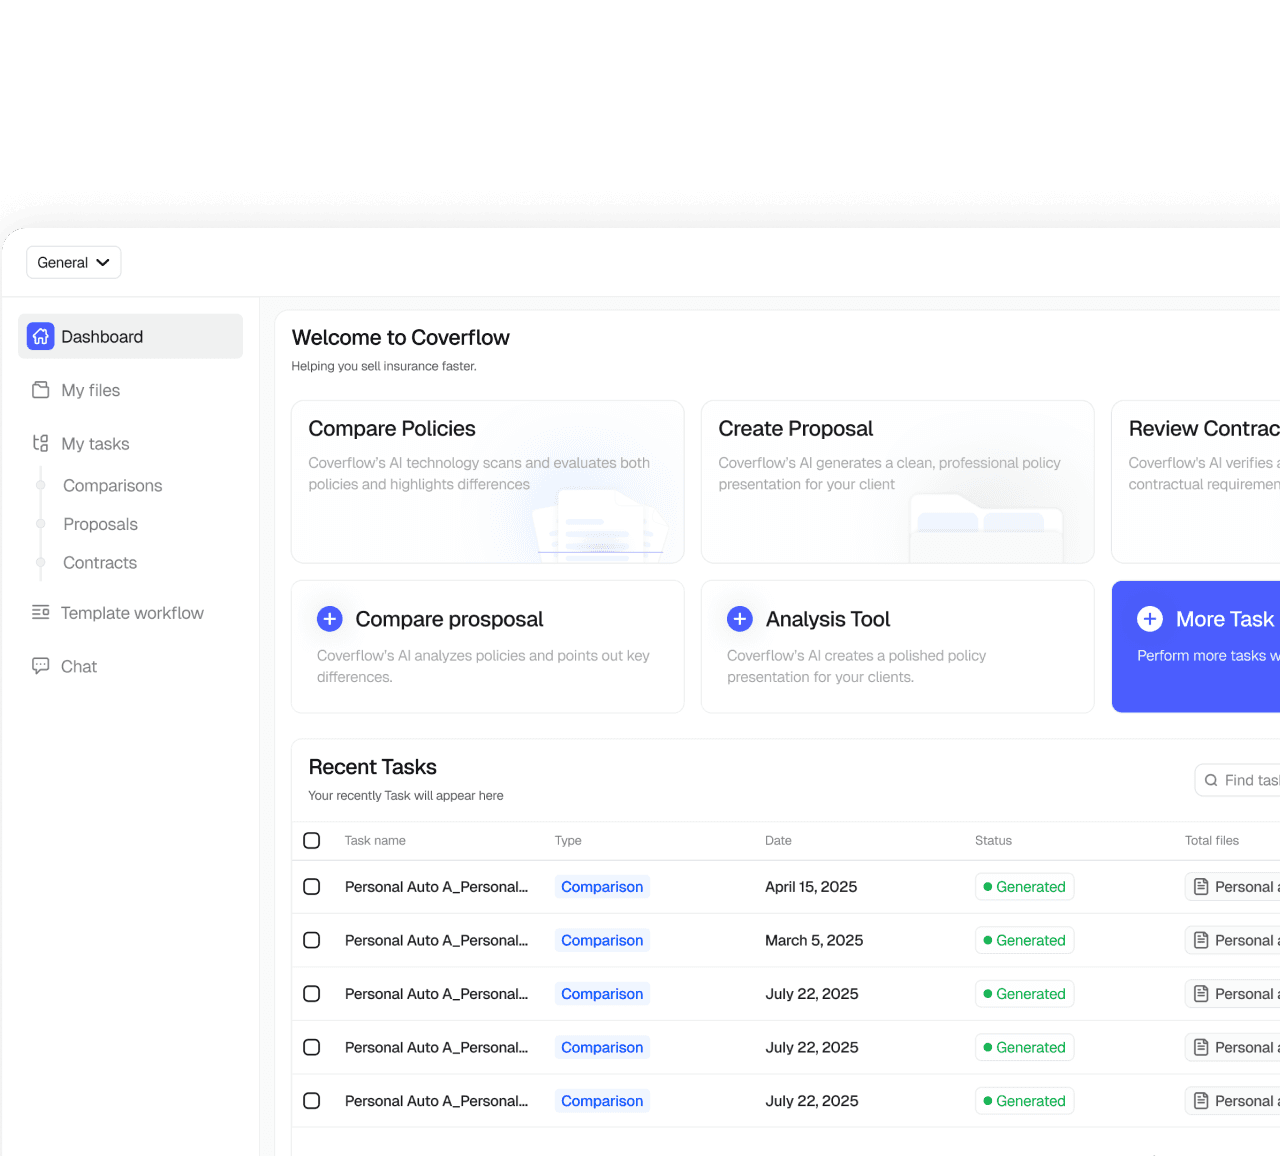1280x1156 pixels.
Task: Click the Welcome to Coverflow heading
Action: (x=400, y=337)
